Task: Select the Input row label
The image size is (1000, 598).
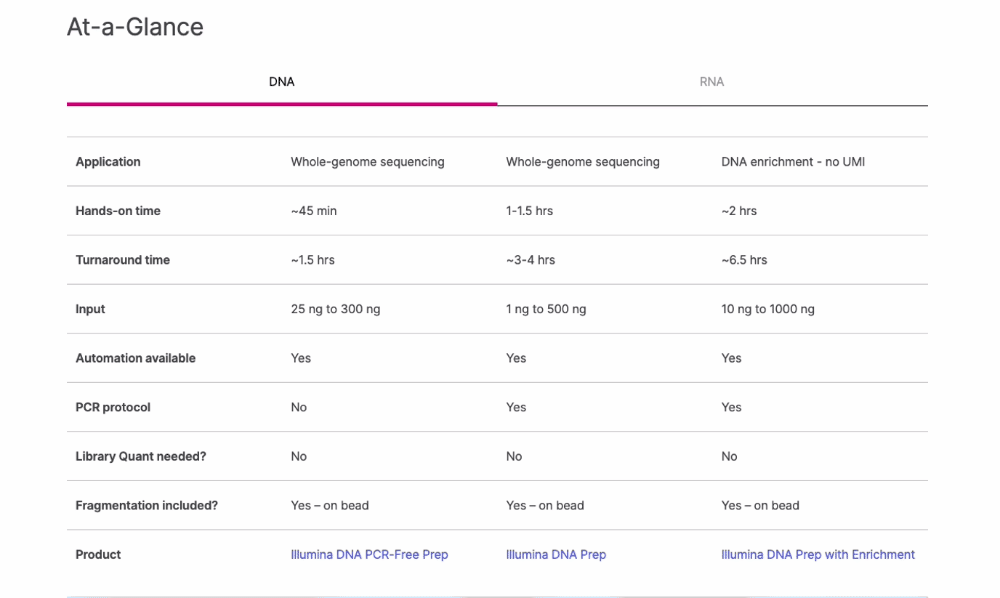Action: click(90, 309)
